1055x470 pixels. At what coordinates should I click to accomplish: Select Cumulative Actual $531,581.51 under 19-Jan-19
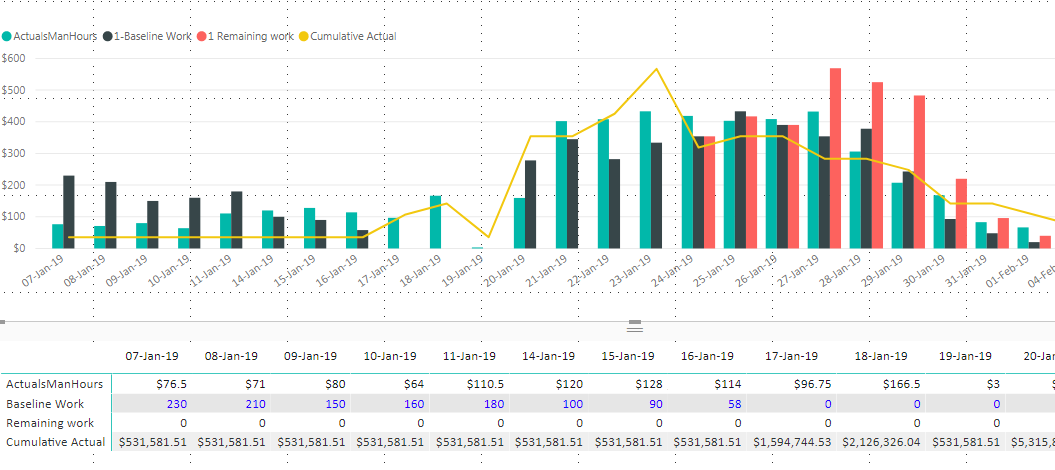965,442
